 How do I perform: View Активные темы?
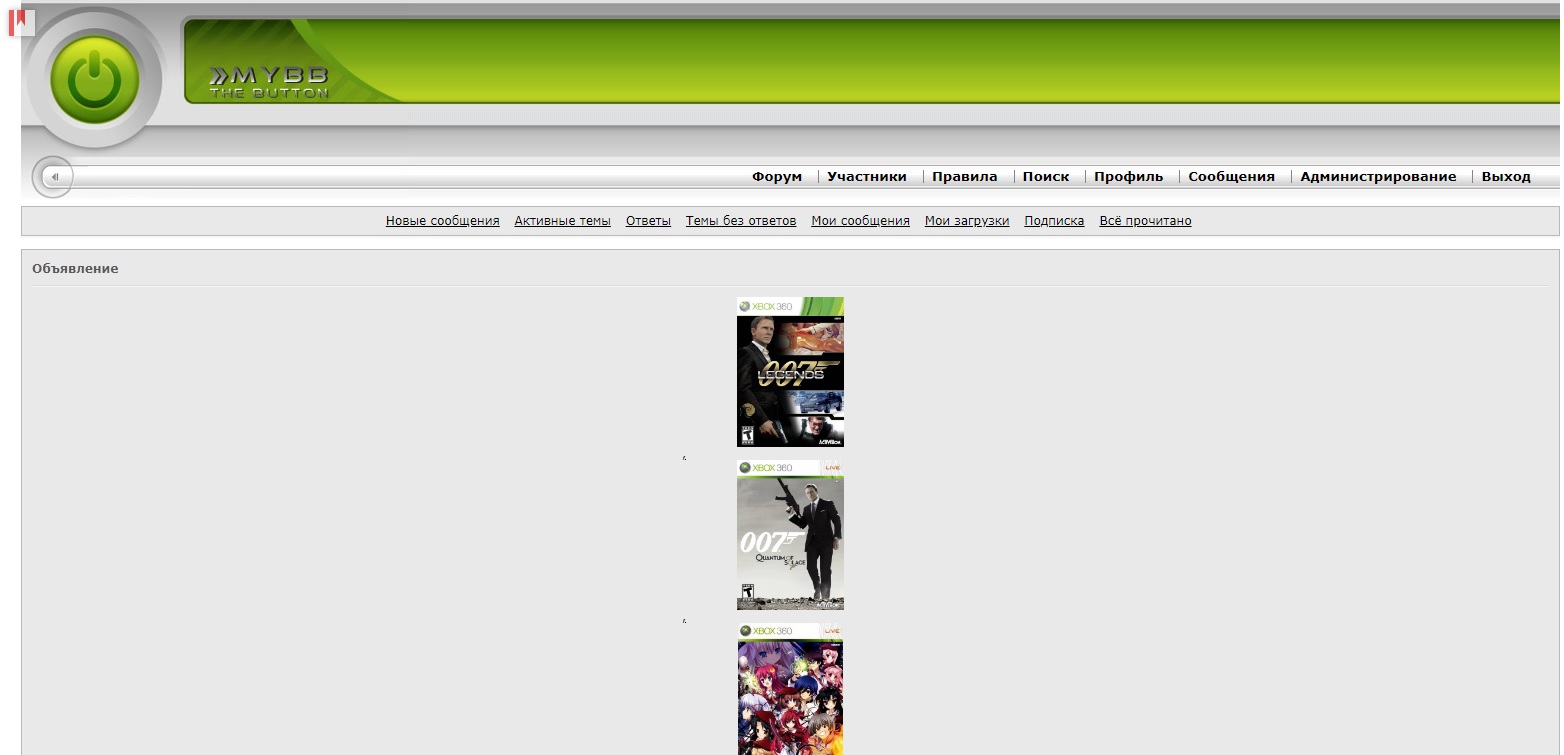(x=563, y=221)
